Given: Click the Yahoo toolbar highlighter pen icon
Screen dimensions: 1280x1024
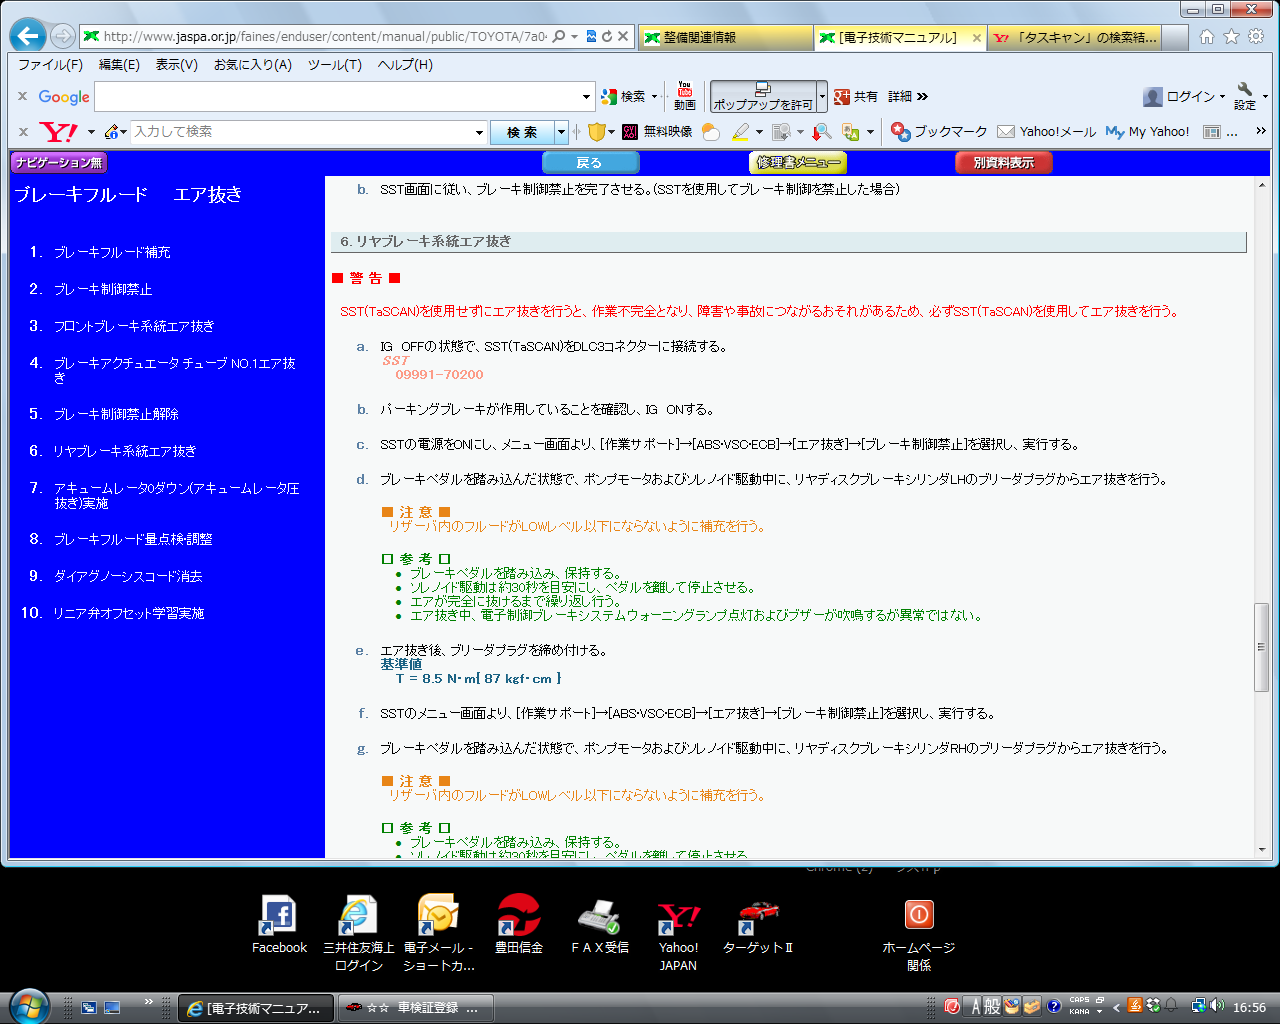Looking at the screenshot, I should (740, 131).
